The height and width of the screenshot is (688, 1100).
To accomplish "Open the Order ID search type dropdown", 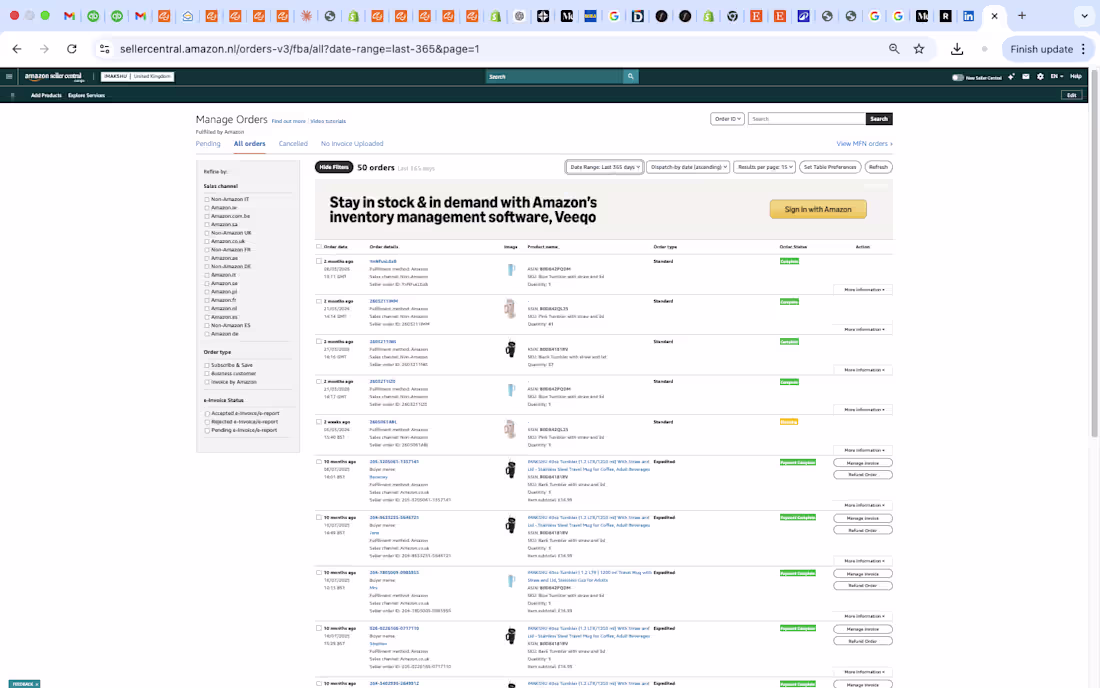I will [727, 119].
